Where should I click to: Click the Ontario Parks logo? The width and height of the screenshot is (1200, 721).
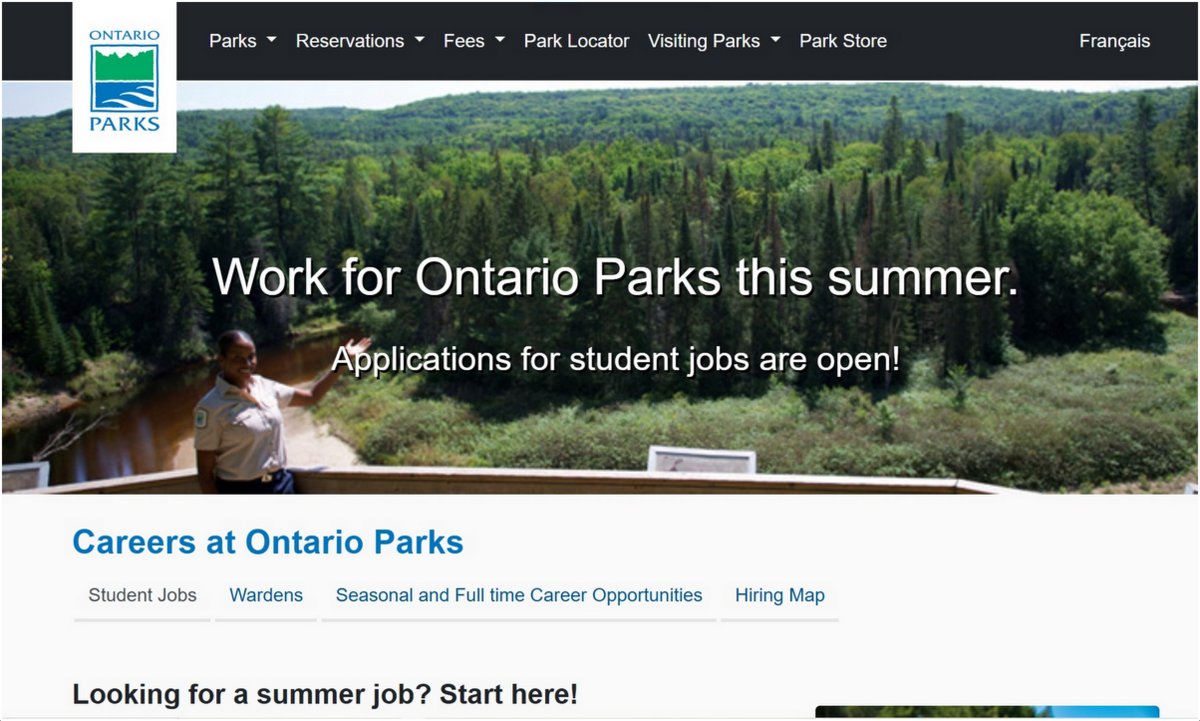pyautogui.click(x=124, y=78)
